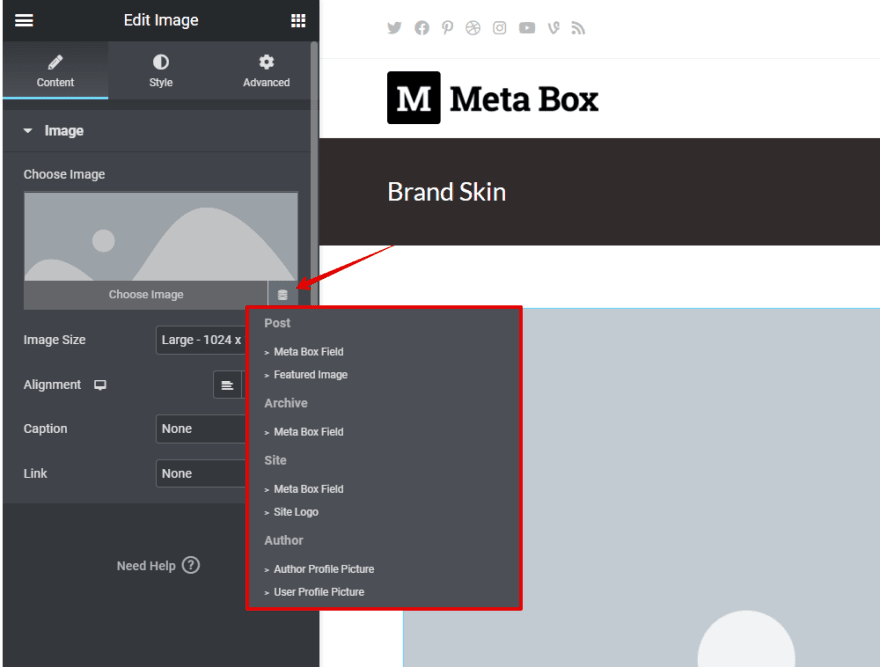Open the Instagram social link

499,28
